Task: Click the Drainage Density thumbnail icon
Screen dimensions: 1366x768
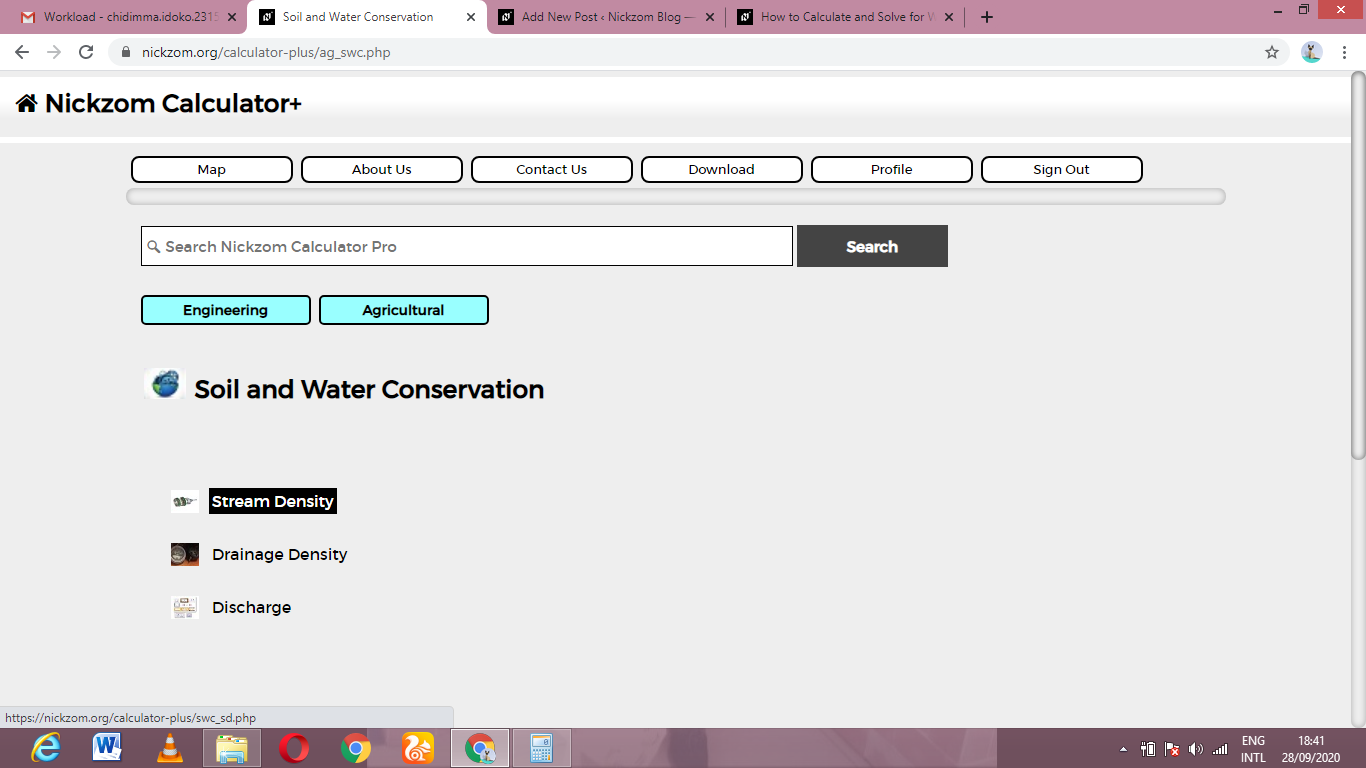Action: click(x=184, y=554)
